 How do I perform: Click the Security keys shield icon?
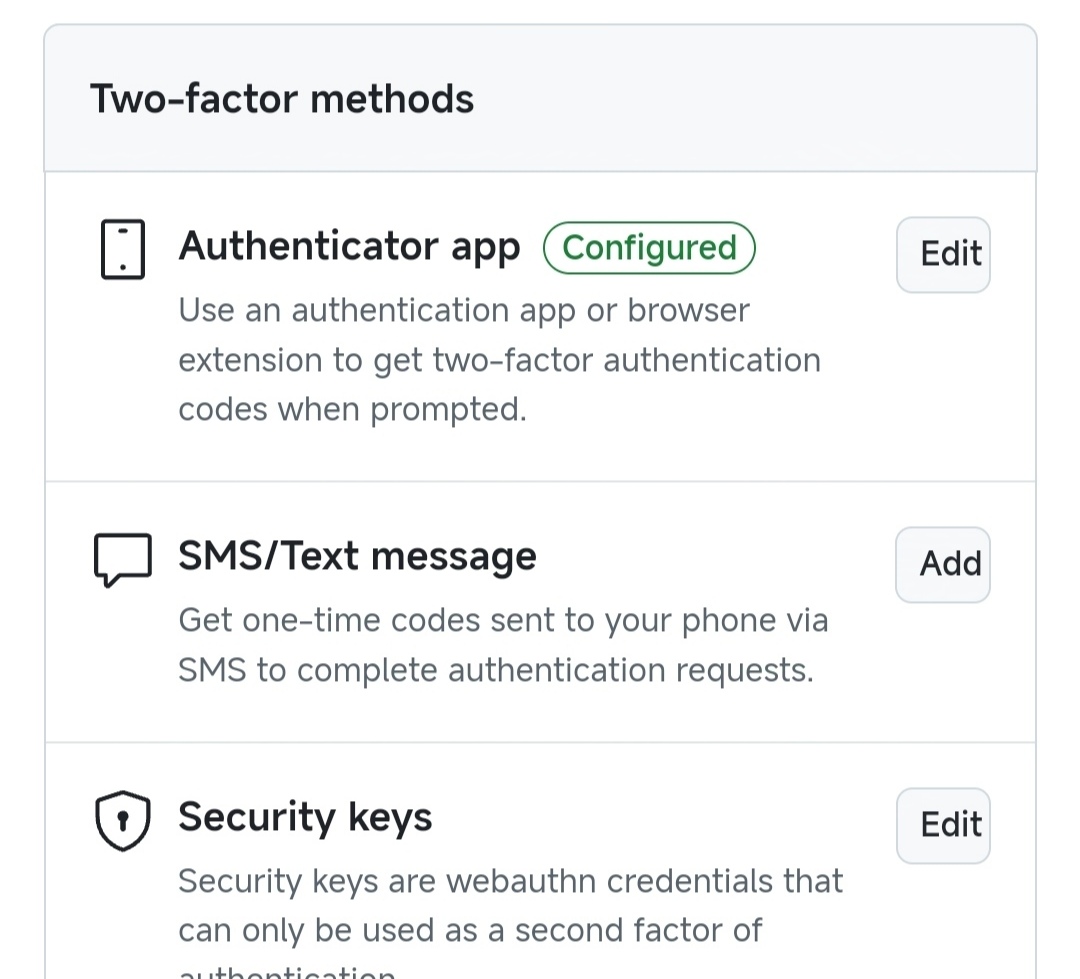click(x=123, y=821)
